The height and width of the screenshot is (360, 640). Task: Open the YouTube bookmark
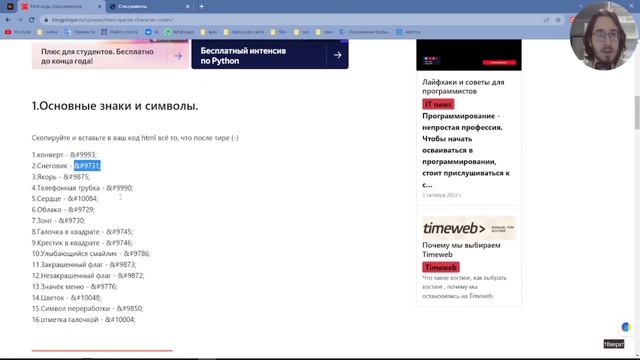pyautogui.click(x=18, y=32)
